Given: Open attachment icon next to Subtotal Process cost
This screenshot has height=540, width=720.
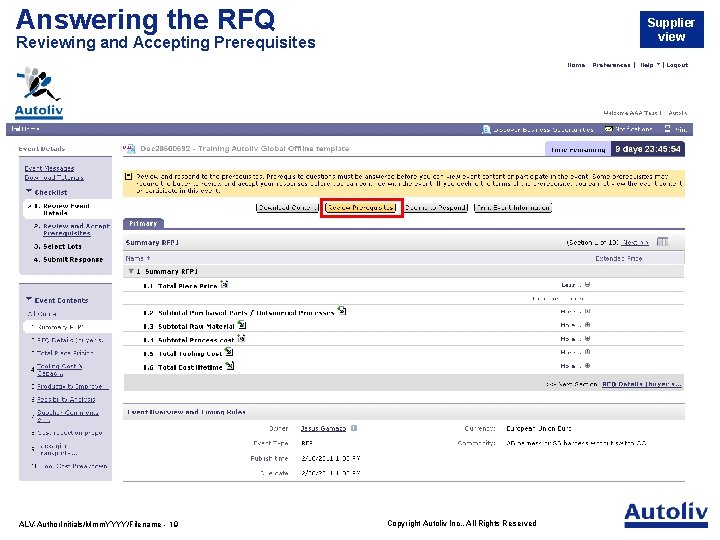Looking at the screenshot, I should (x=241, y=339).
